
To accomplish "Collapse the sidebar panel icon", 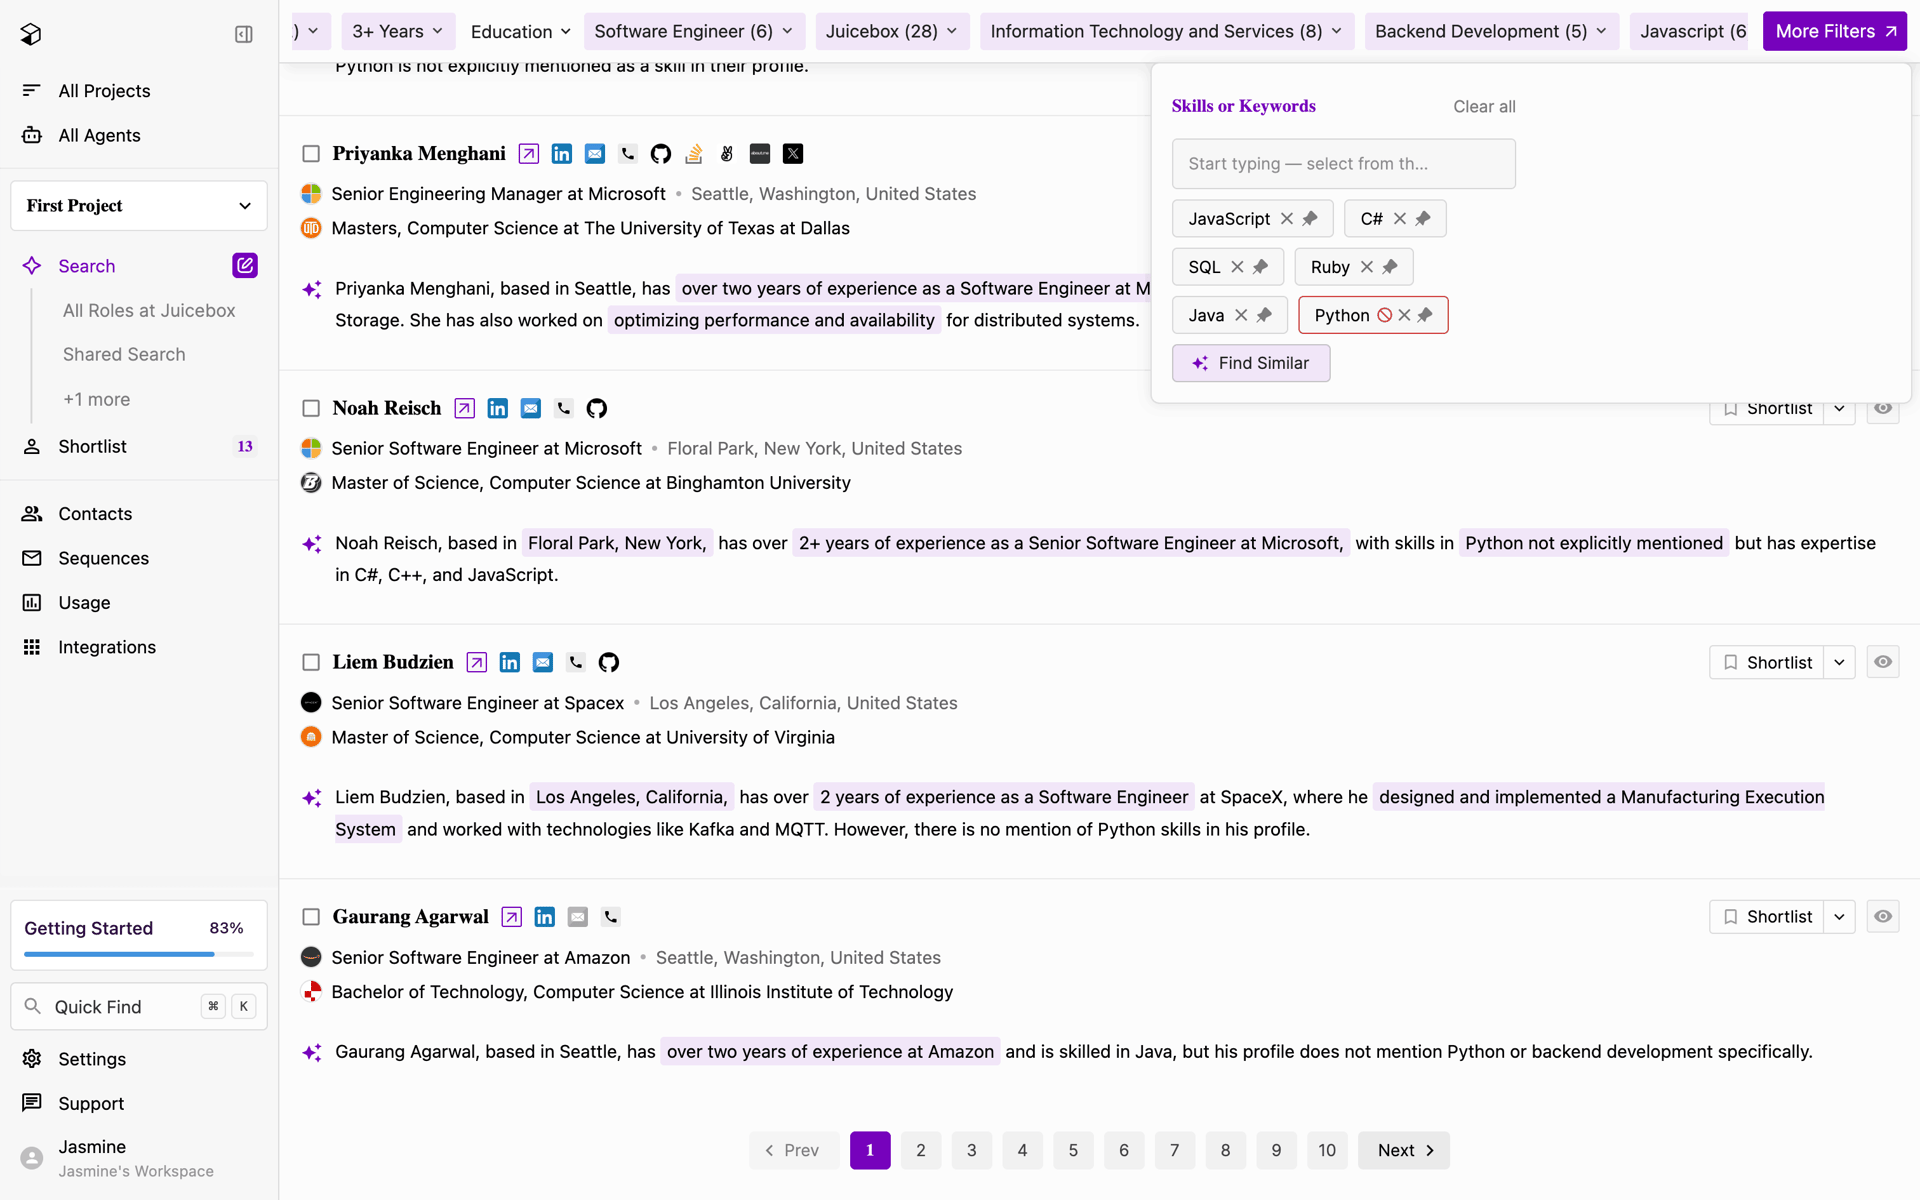I will [x=244, y=34].
